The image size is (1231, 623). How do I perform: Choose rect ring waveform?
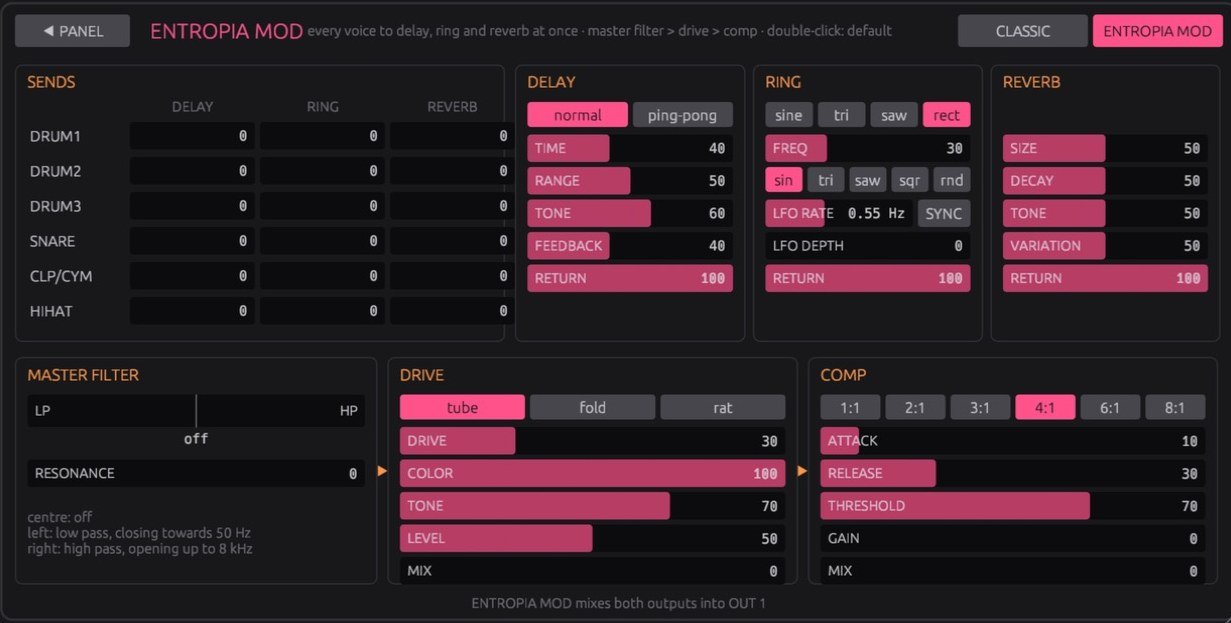(946, 115)
